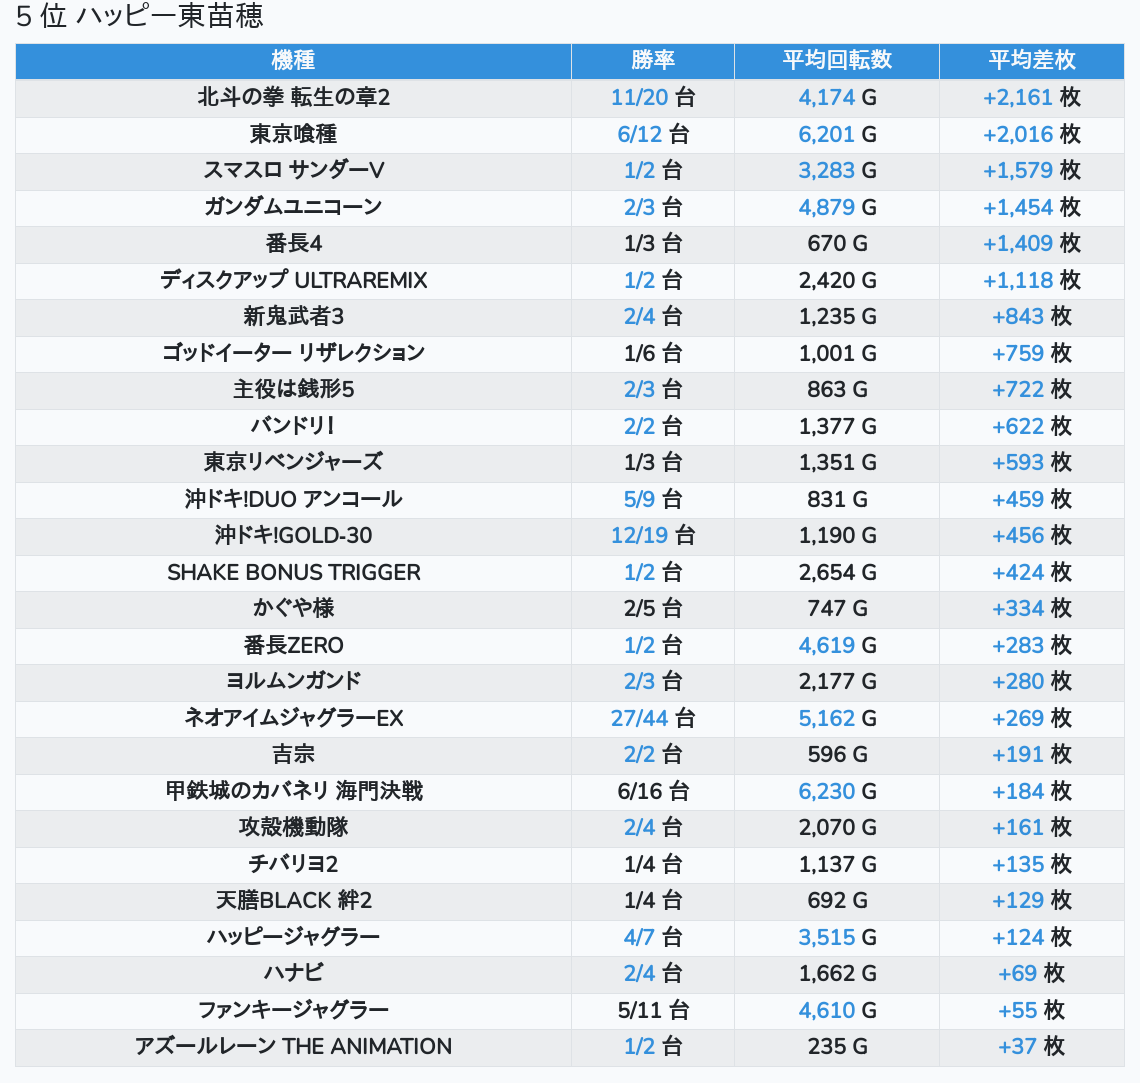This screenshot has width=1140, height=1083.
Task: Click the 4,610 spins for ファンキージャグラー
Action: 826,1010
